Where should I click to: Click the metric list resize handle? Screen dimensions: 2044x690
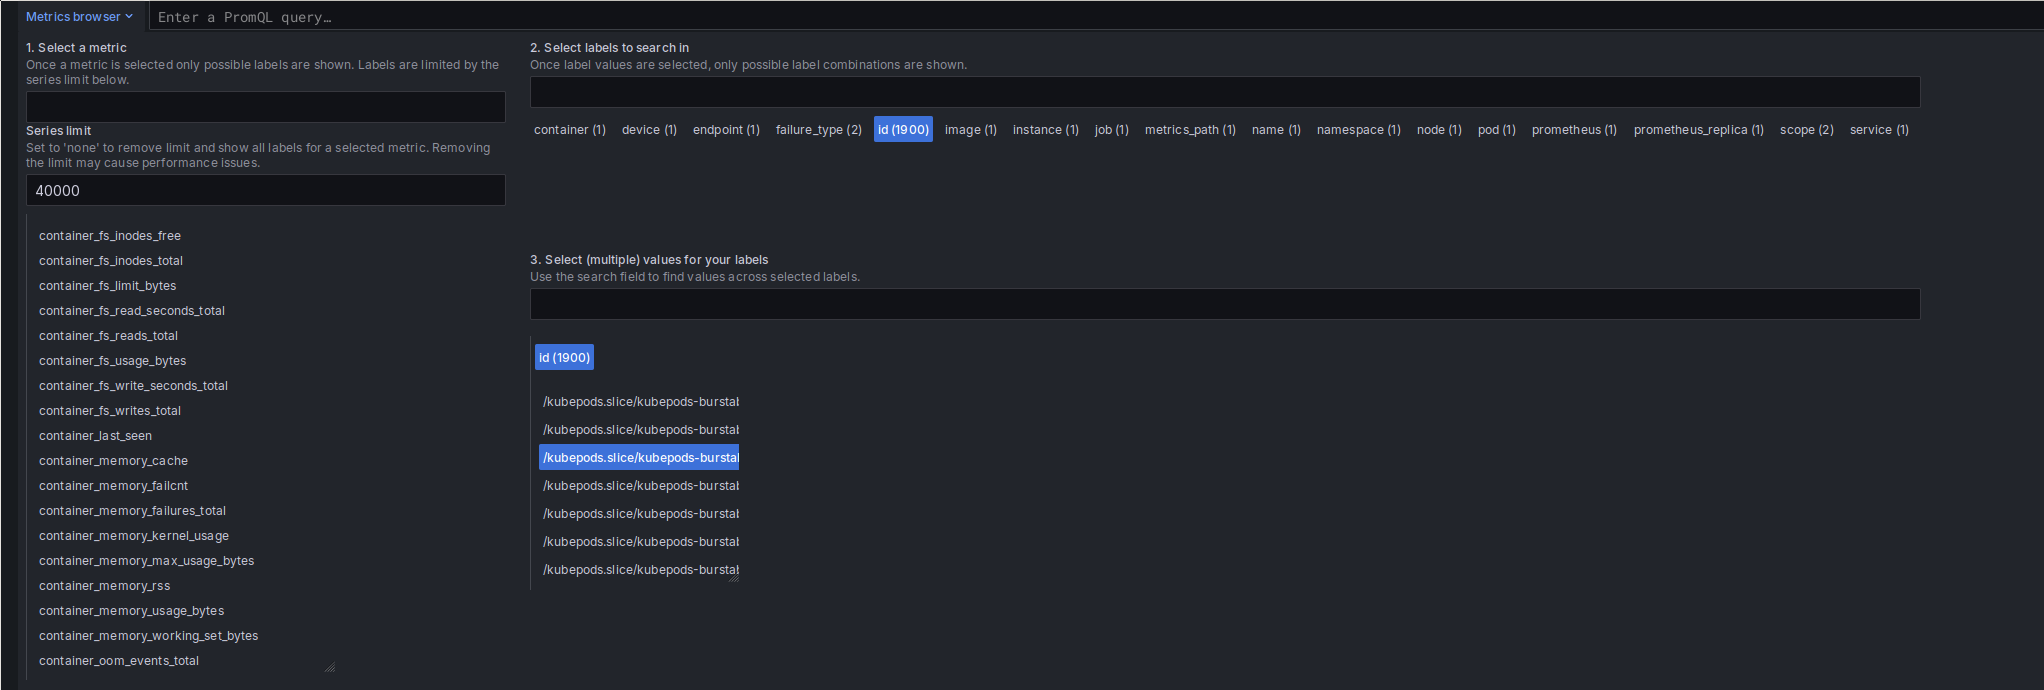coord(330,667)
